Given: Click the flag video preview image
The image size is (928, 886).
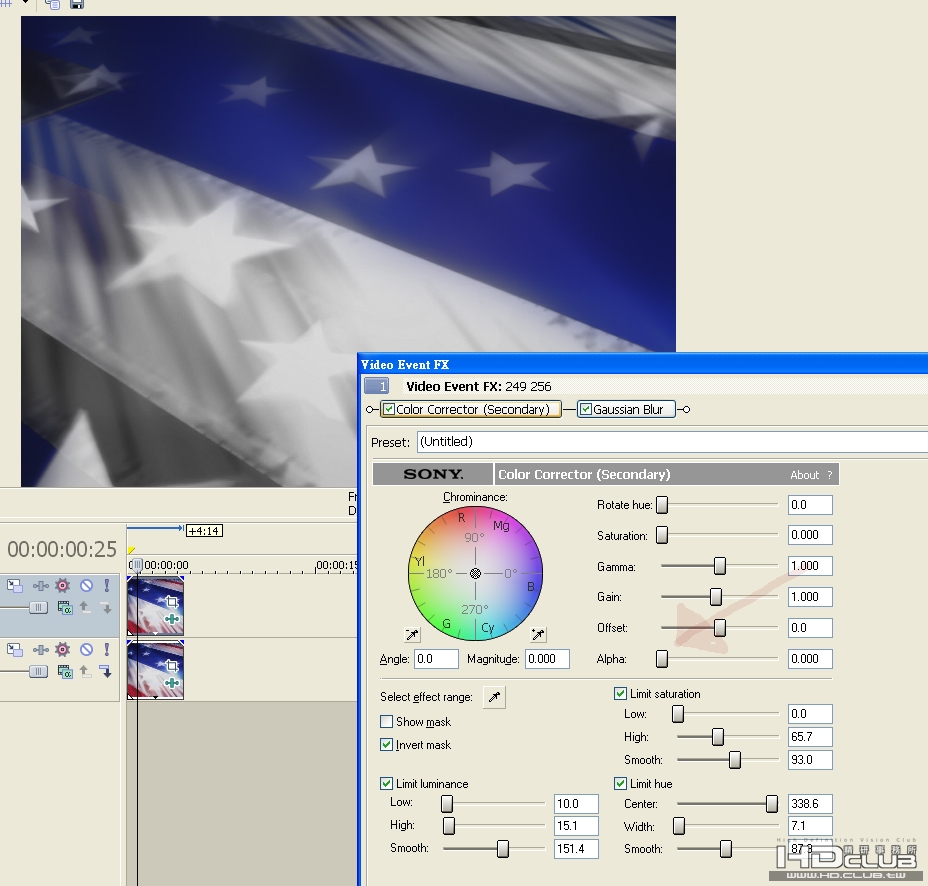Looking at the screenshot, I should coord(349,251).
